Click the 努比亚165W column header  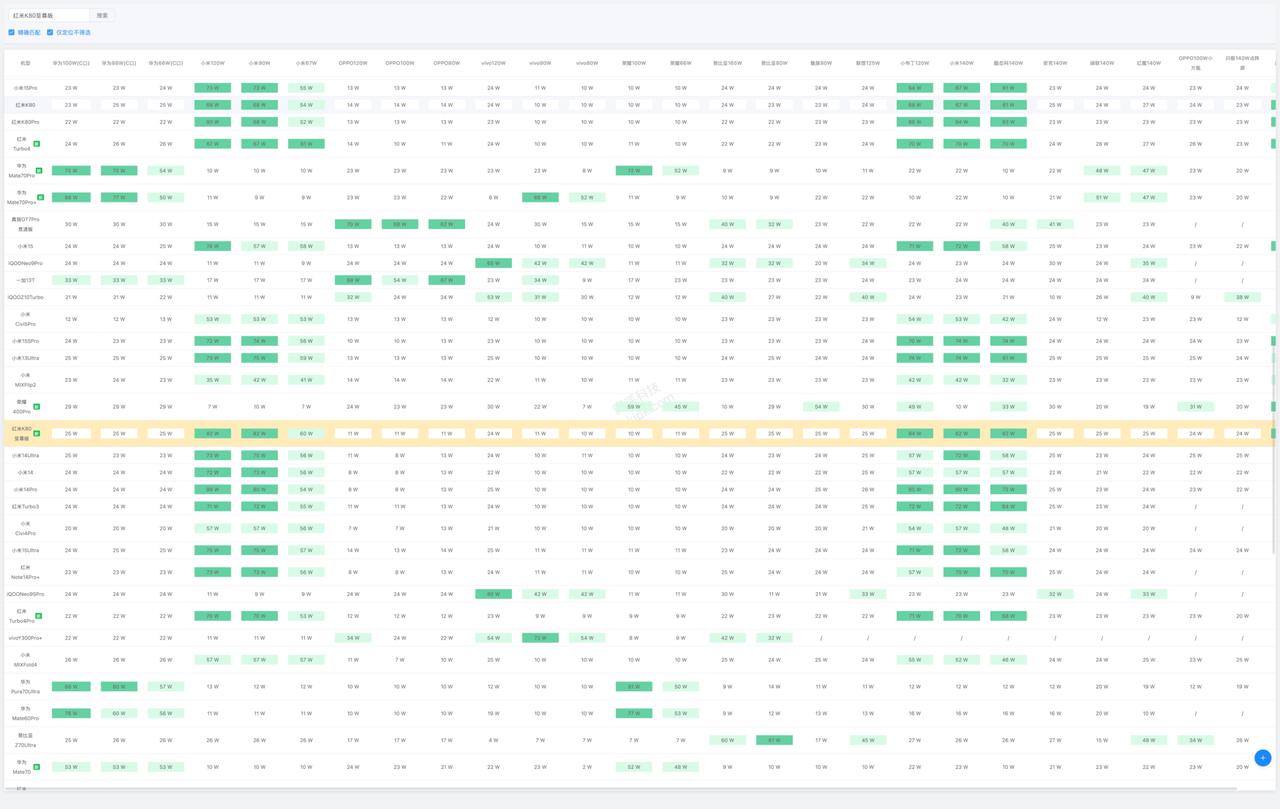click(x=727, y=63)
